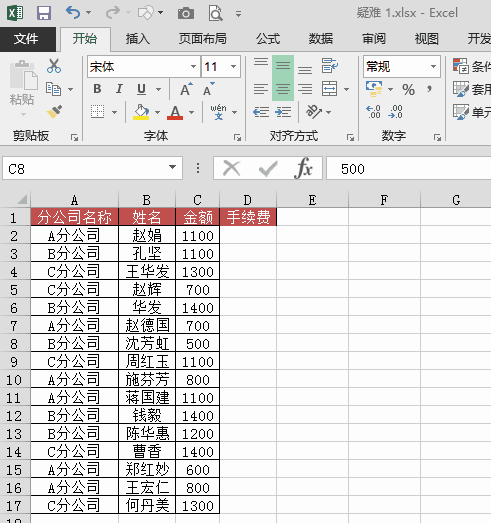Click Decrease Decimal icon

pyautogui.click(x=395, y=112)
